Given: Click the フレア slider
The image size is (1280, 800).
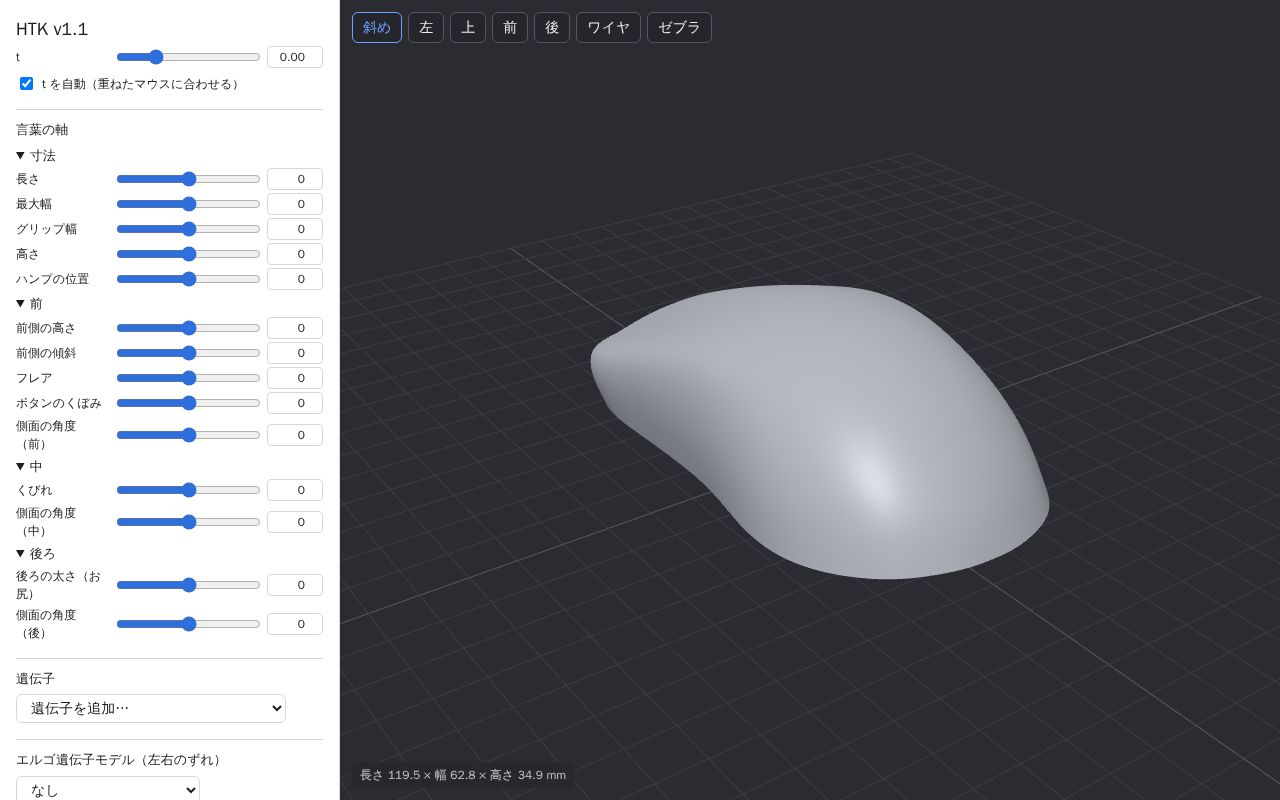Looking at the screenshot, I should 188,378.
